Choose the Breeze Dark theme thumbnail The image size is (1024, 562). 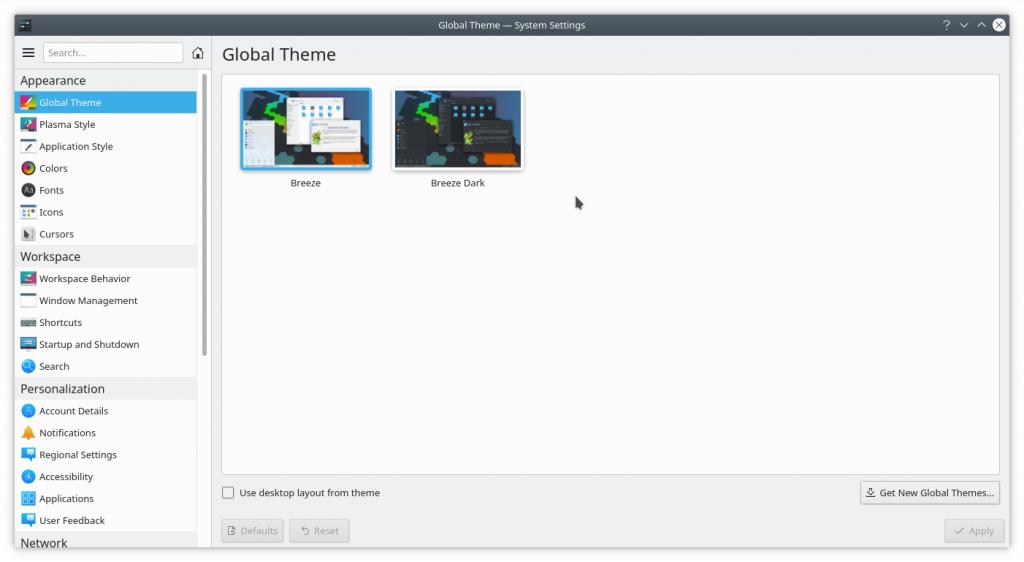(458, 130)
